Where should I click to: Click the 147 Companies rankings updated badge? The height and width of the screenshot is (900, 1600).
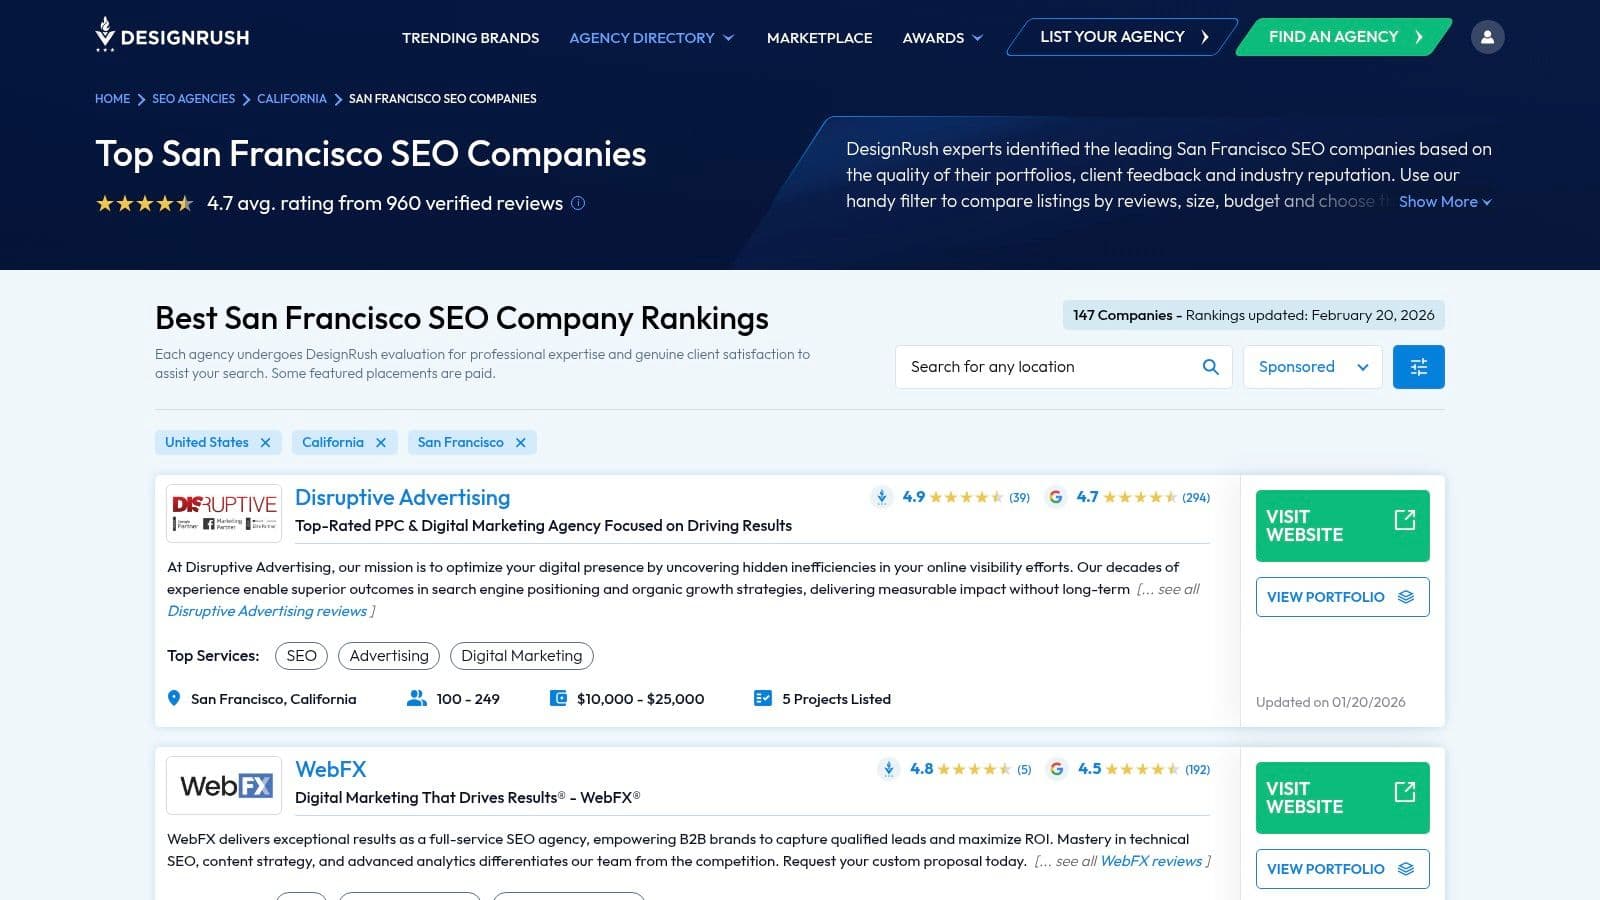pos(1253,315)
